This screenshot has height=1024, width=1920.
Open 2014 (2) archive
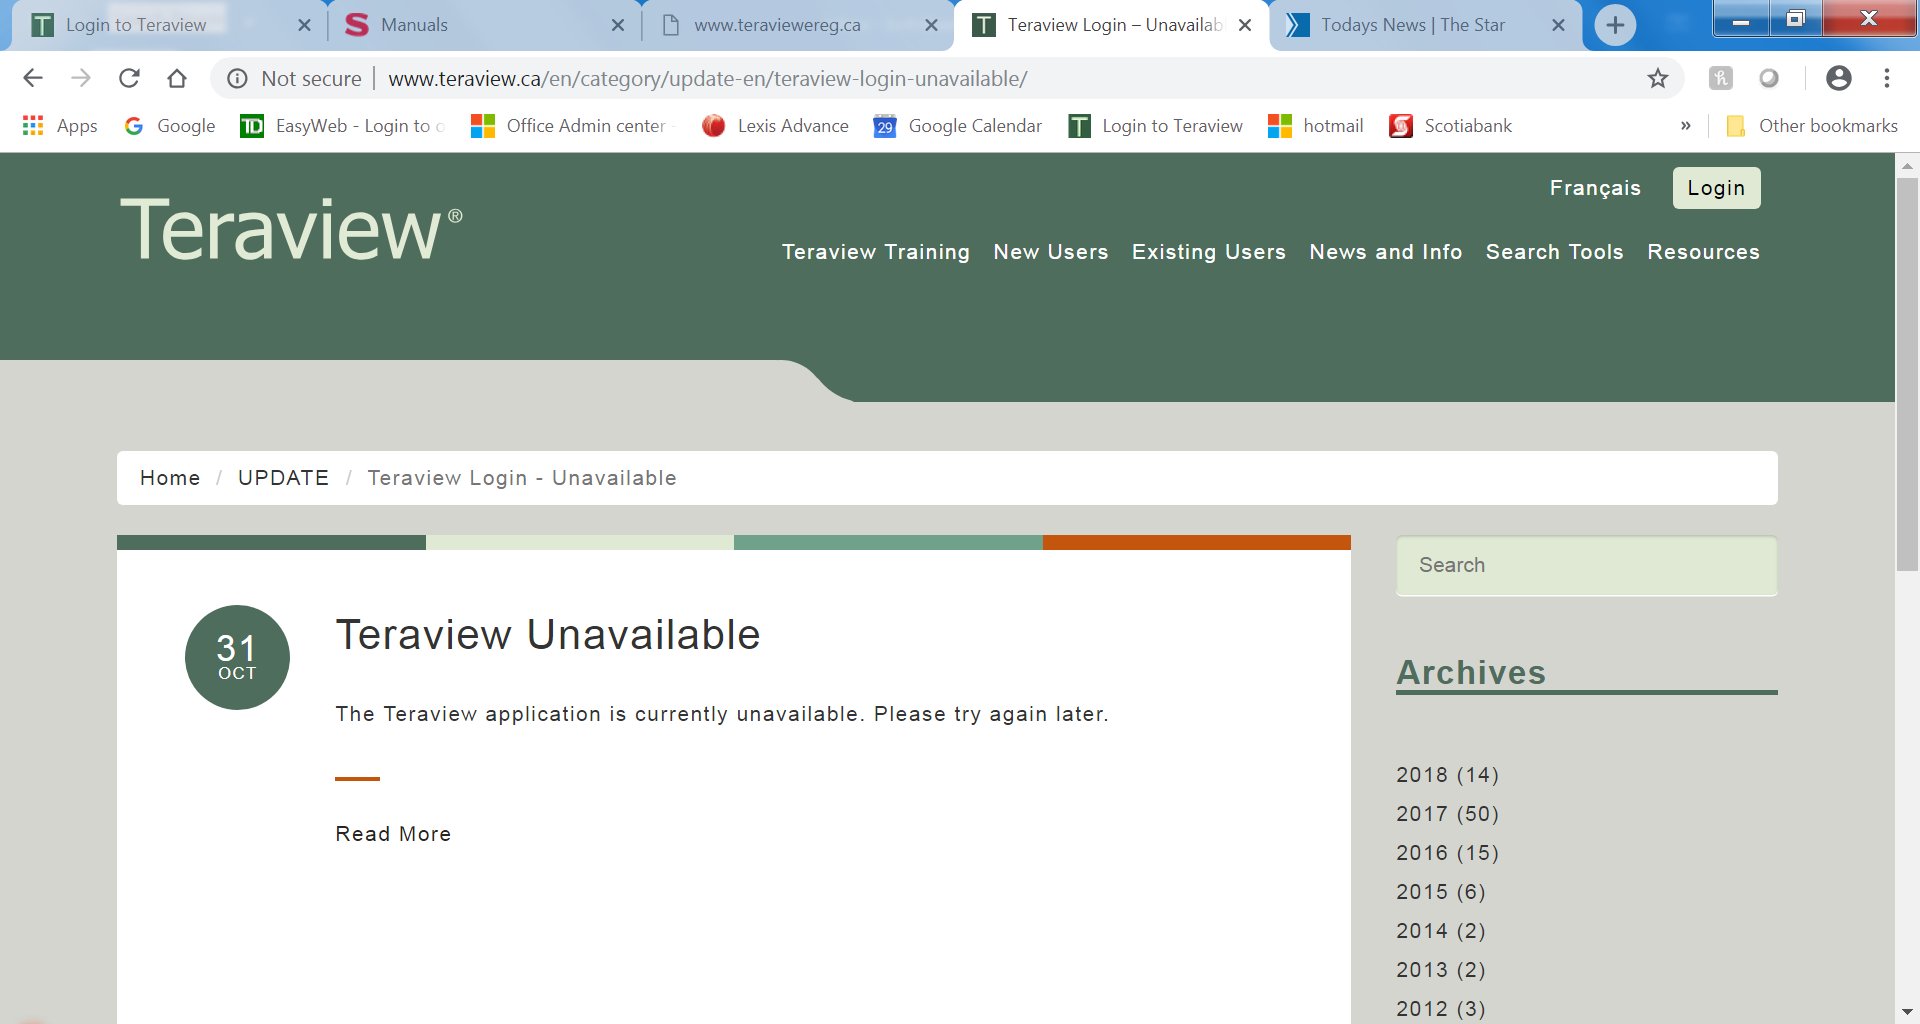click(1441, 931)
